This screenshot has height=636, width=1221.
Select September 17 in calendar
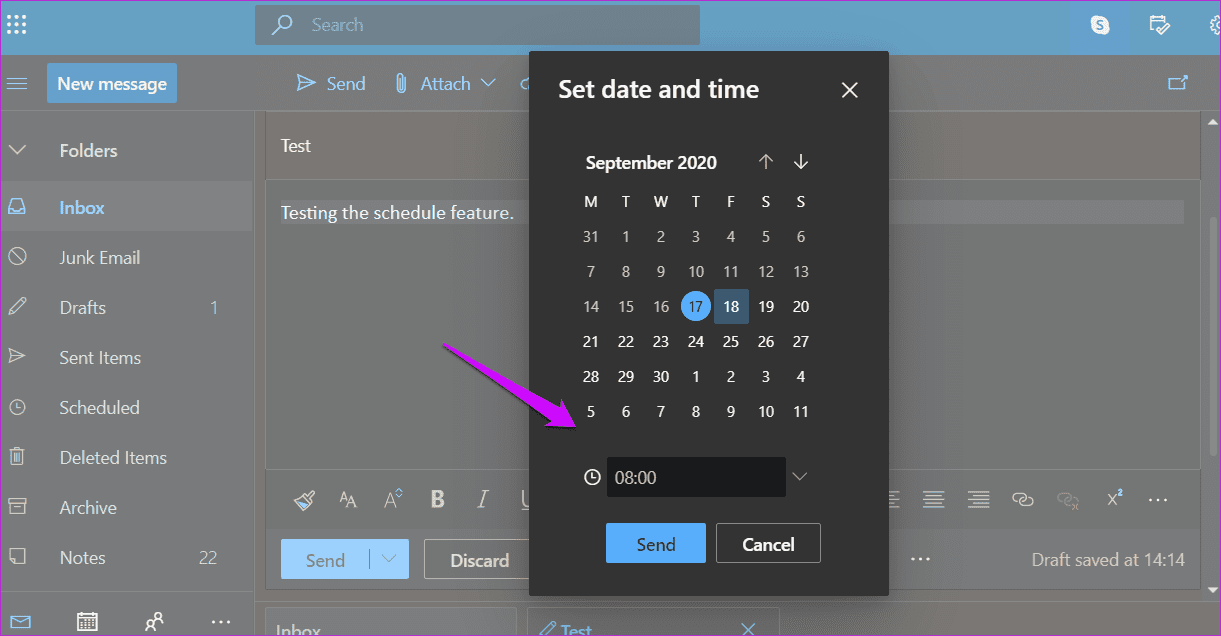point(696,306)
